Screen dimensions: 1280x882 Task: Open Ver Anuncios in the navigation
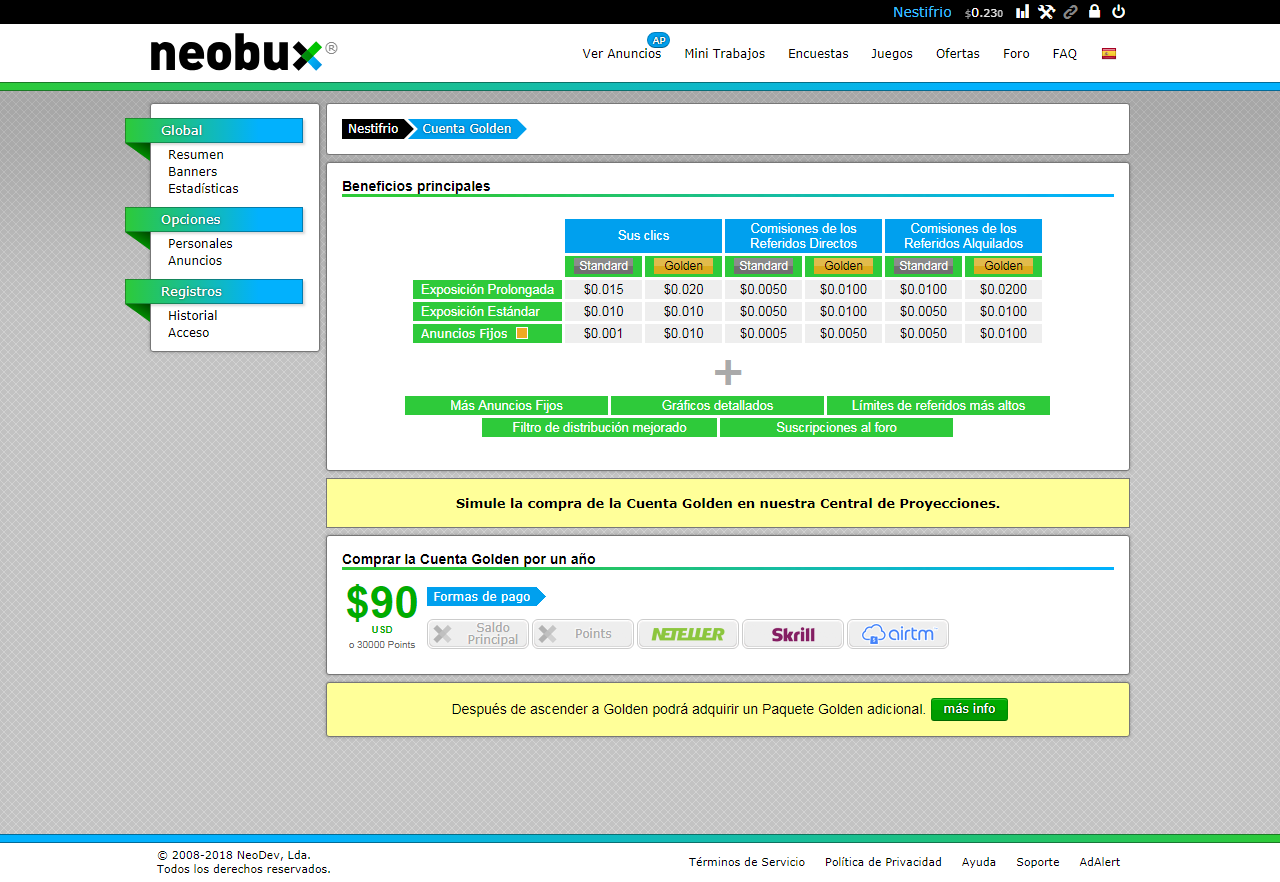point(622,54)
